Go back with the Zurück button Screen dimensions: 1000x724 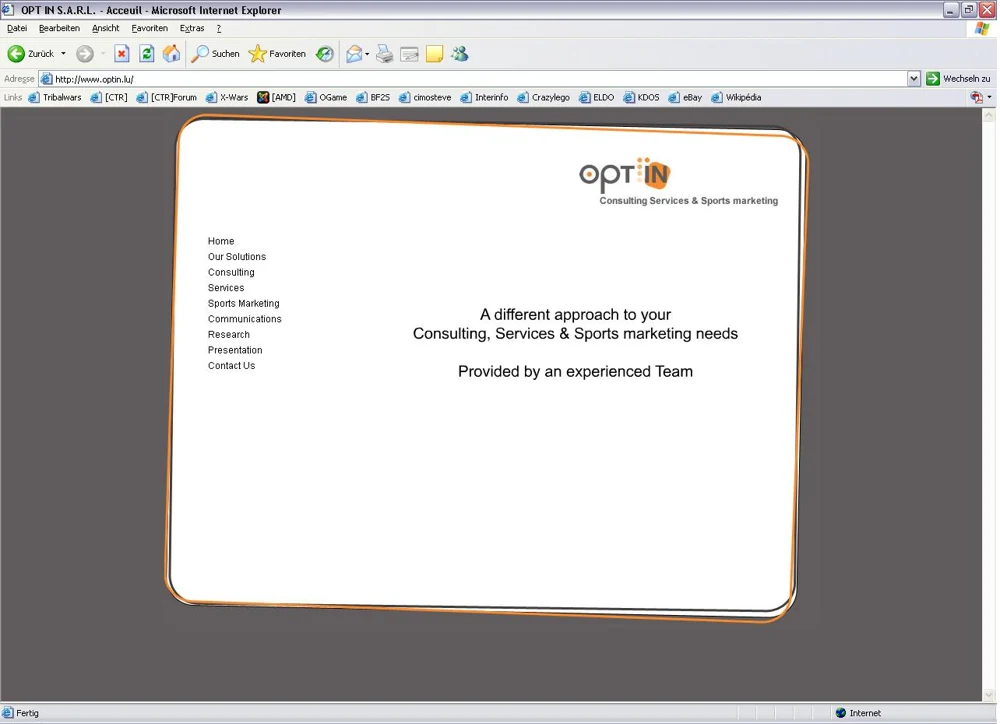tap(31, 54)
